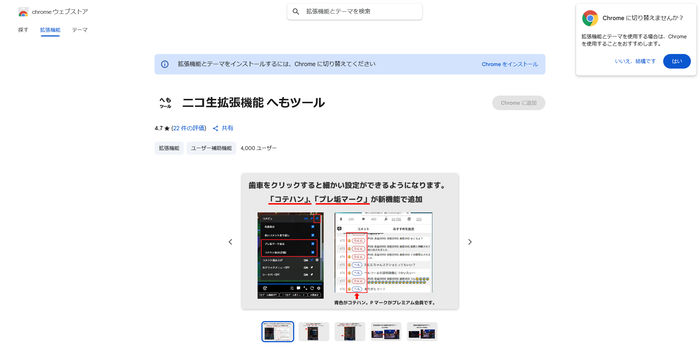This screenshot has width=700, height=363.
Task: Select the second screenshot thumbnail
Action: (314, 332)
